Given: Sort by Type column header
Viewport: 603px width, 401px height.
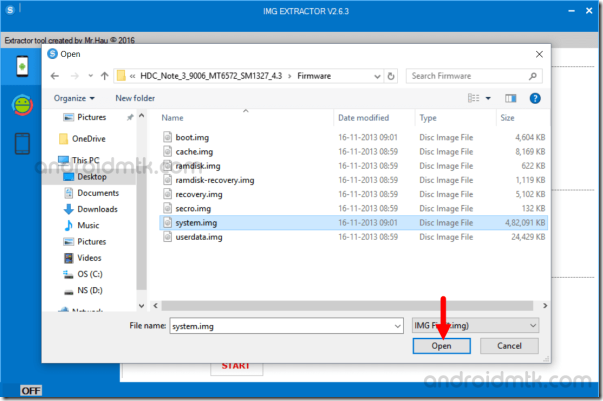Looking at the screenshot, I should [x=428, y=118].
